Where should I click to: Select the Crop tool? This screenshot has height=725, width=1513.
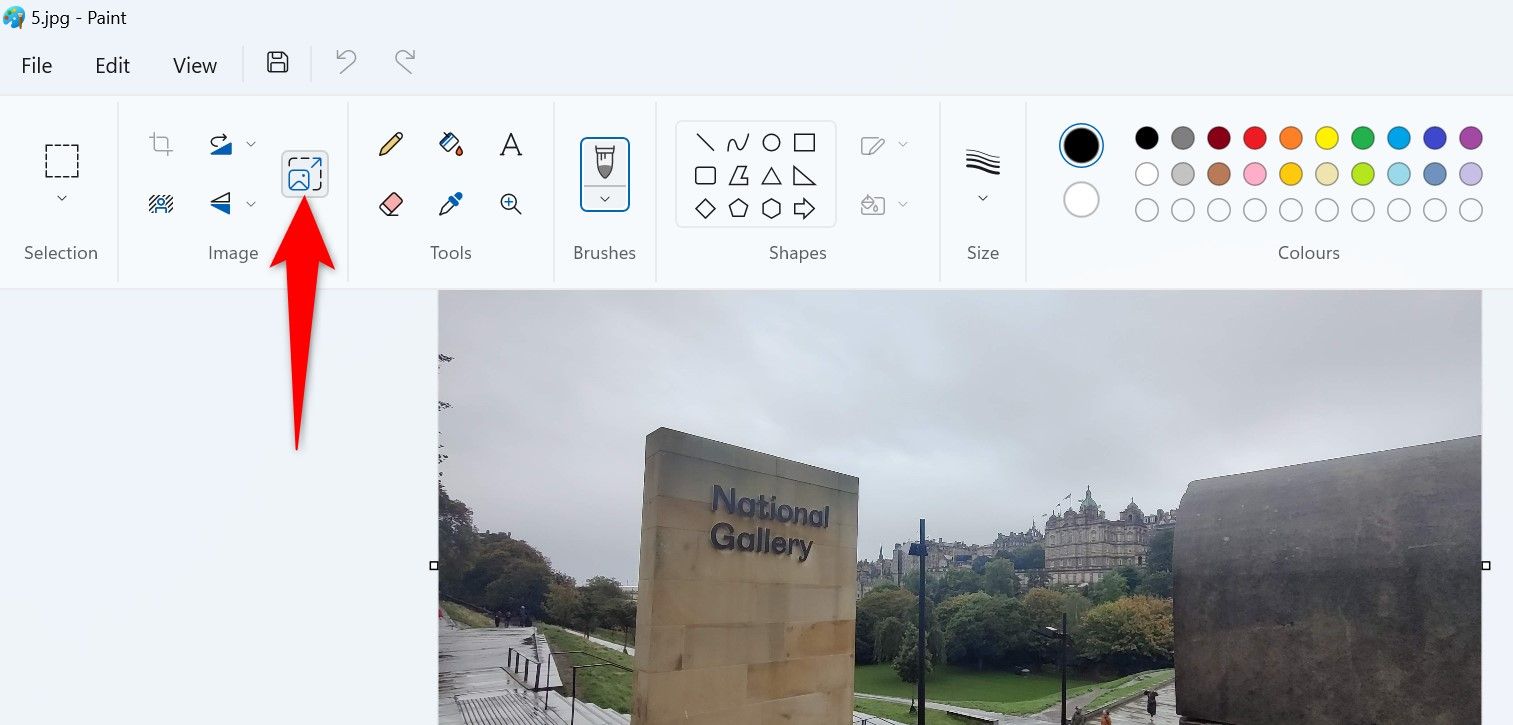pyautogui.click(x=161, y=144)
